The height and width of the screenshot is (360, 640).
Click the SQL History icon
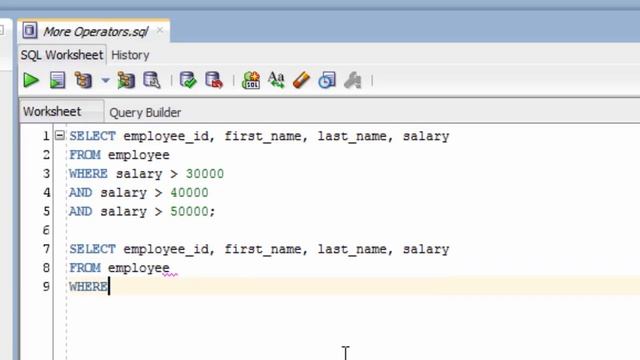pyautogui.click(x=327, y=80)
